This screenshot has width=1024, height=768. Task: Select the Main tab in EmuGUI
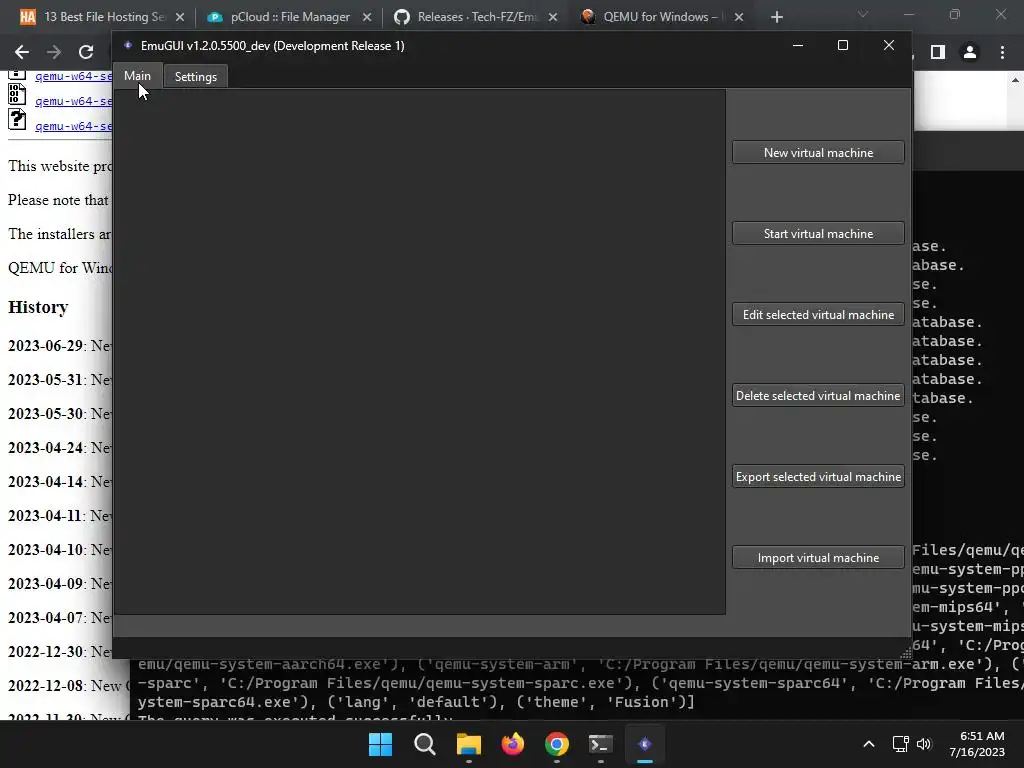pos(137,76)
